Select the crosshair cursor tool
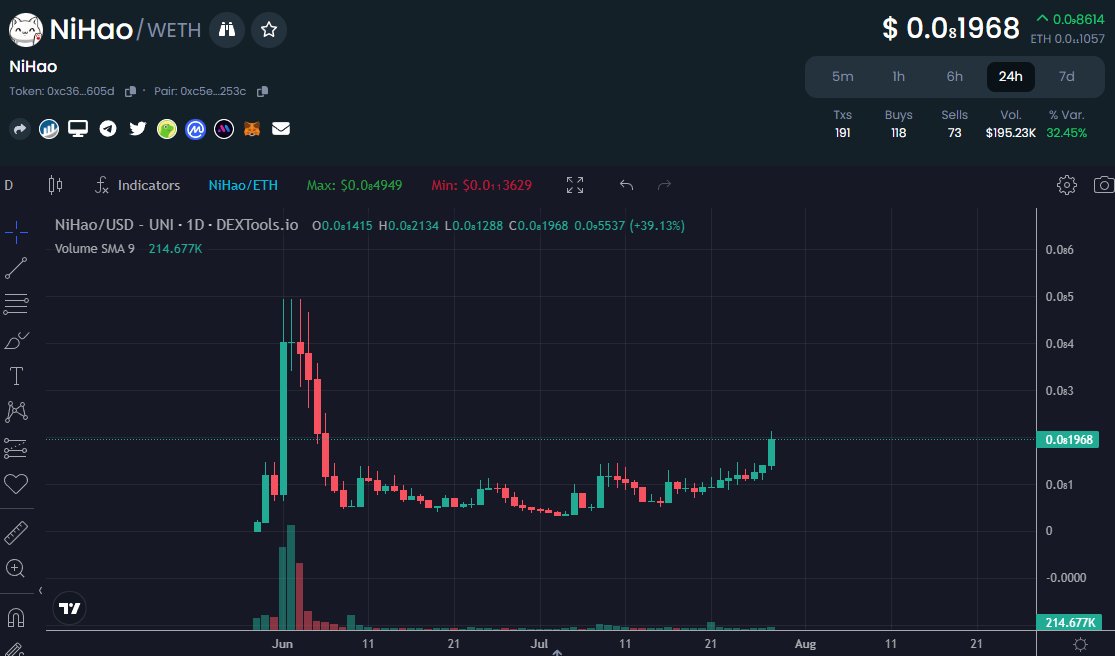 pyautogui.click(x=16, y=232)
